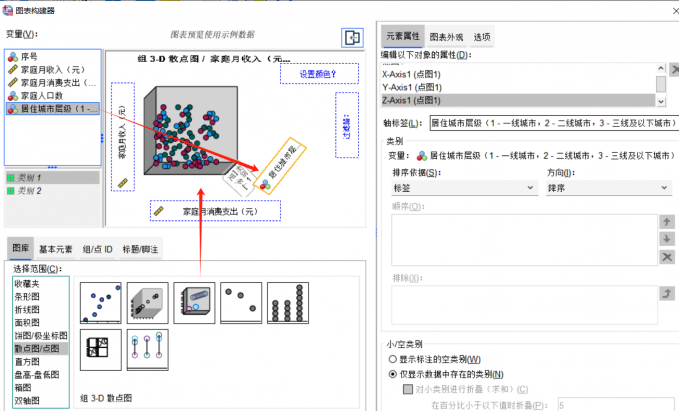Screen dimensions: 679x411
Task: Select the grouped 3-D scatter plot thumbnail
Action: point(194,303)
